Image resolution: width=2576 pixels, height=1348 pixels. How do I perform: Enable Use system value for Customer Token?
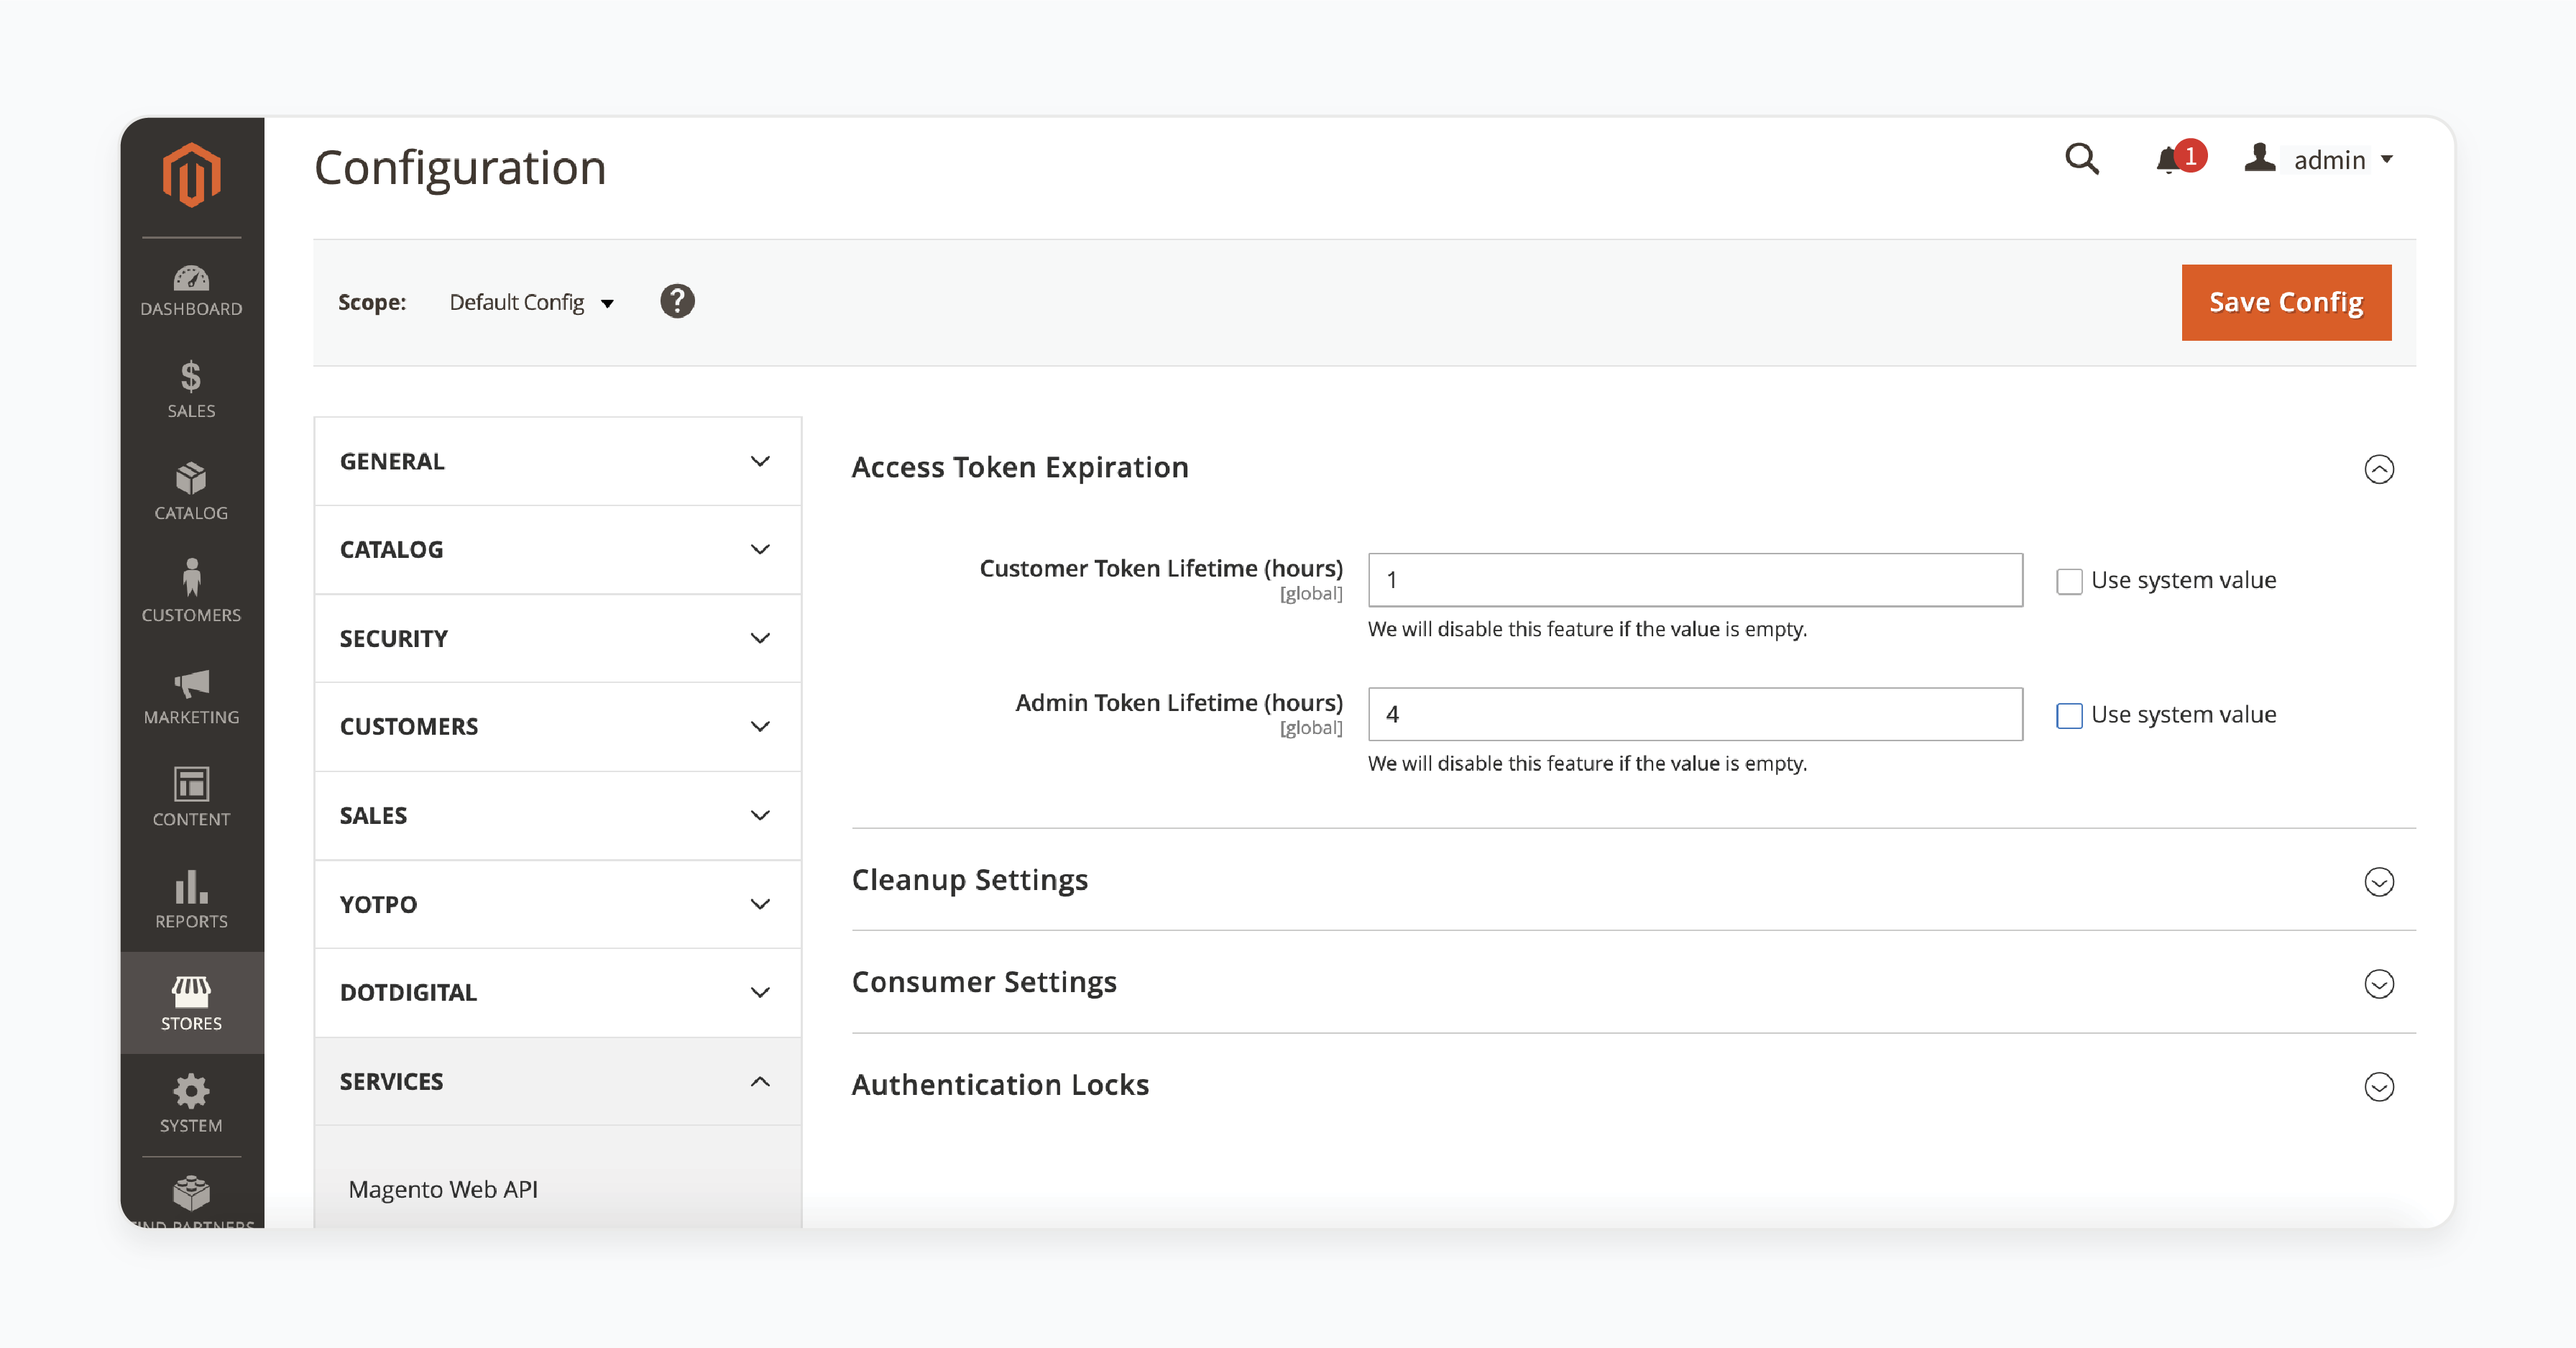pos(2070,579)
